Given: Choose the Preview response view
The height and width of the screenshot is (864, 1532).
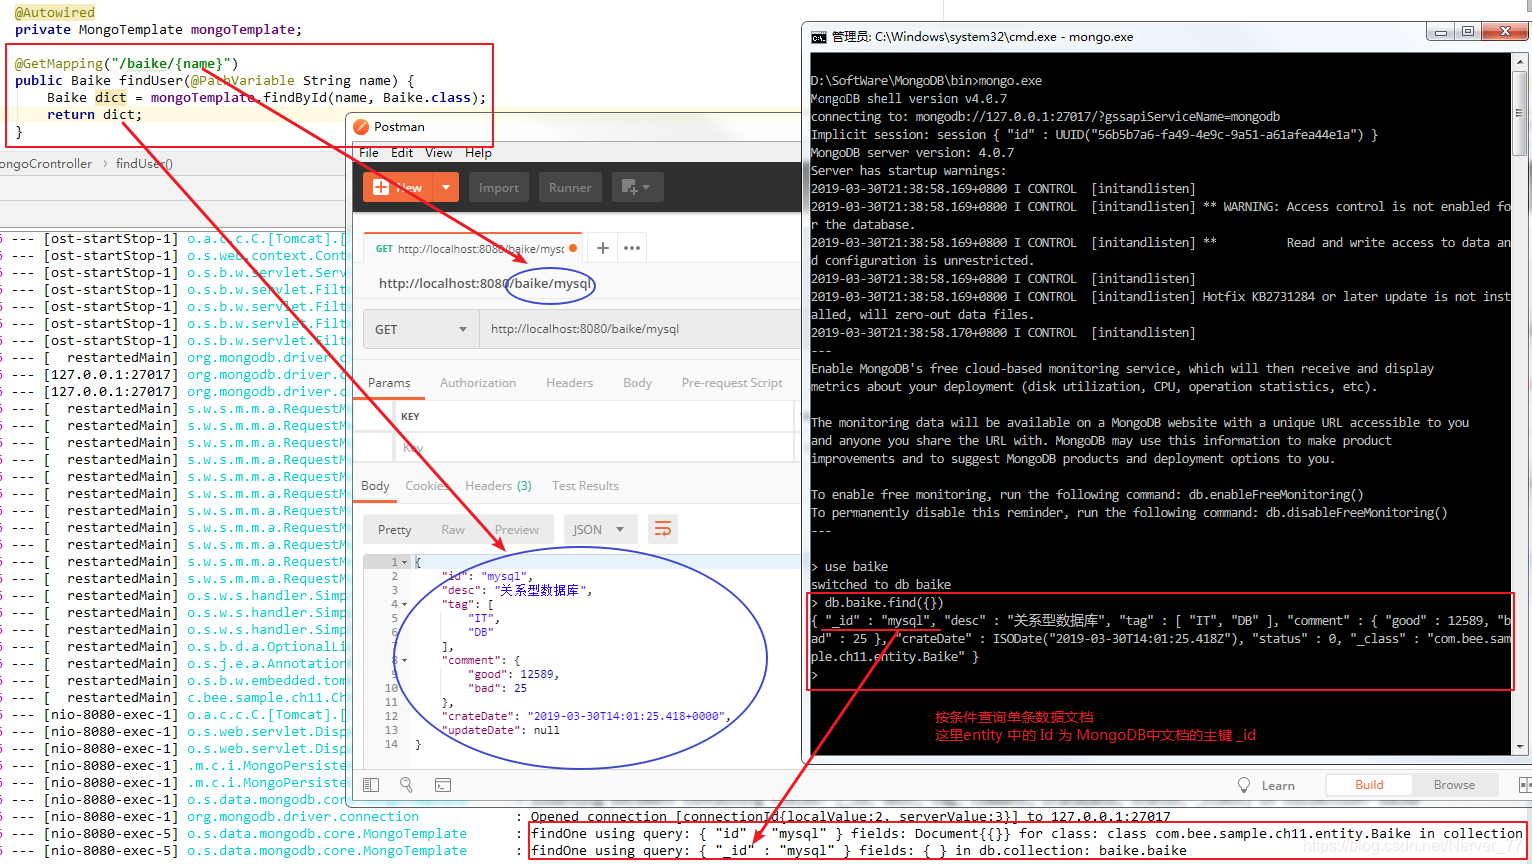Looking at the screenshot, I should [516, 530].
